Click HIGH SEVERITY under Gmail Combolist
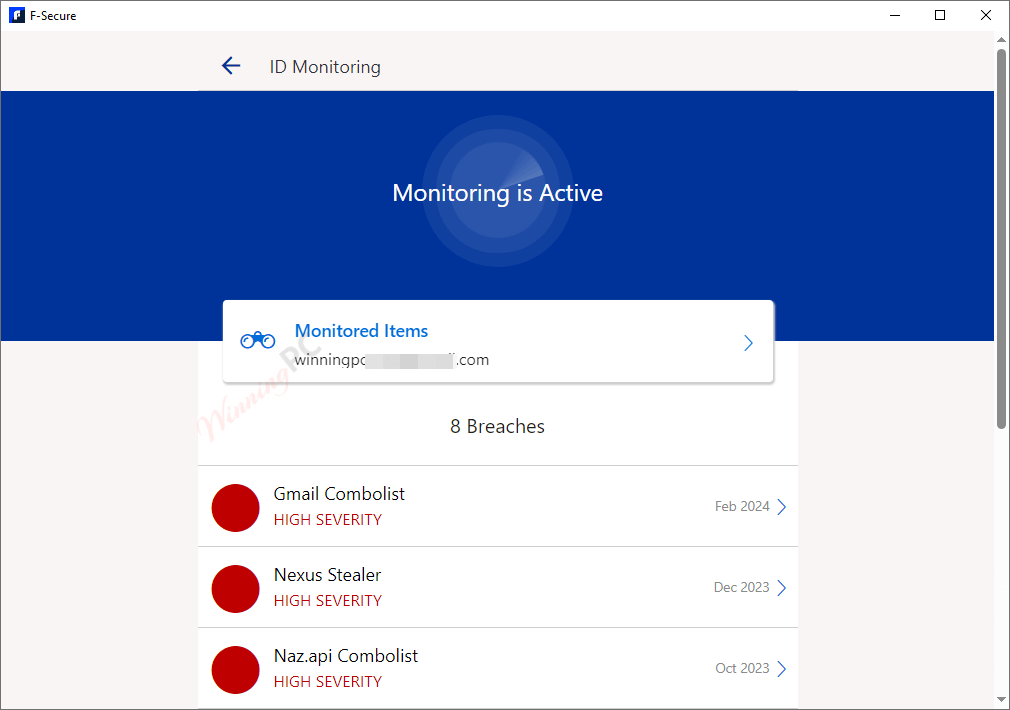The height and width of the screenshot is (710, 1010). (328, 520)
